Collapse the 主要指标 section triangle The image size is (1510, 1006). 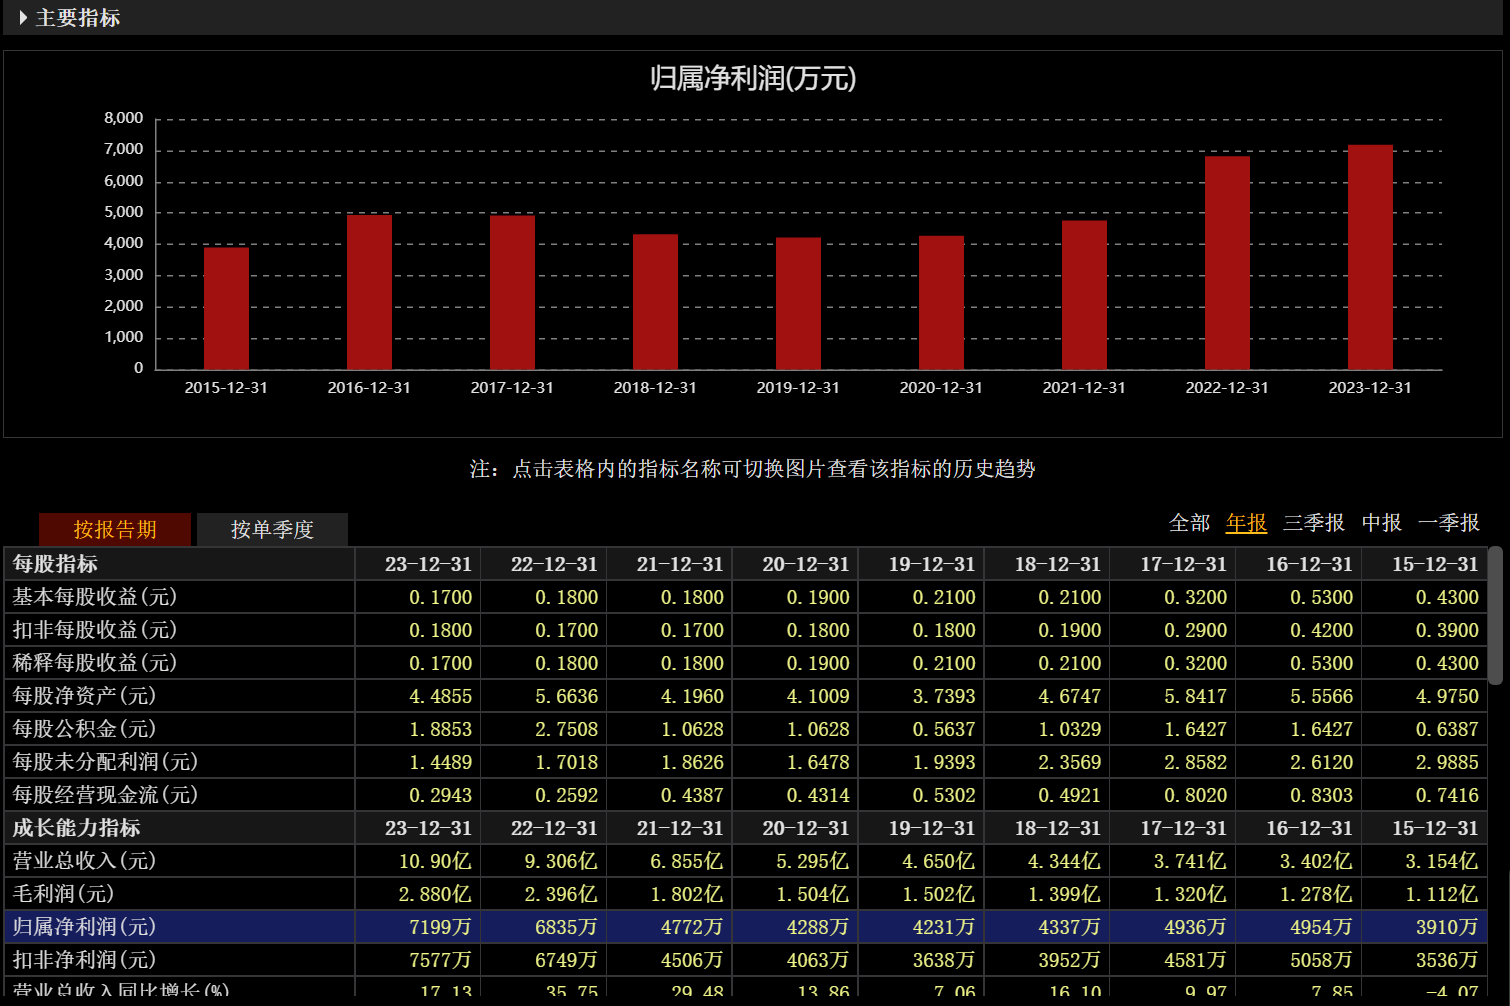(22, 18)
